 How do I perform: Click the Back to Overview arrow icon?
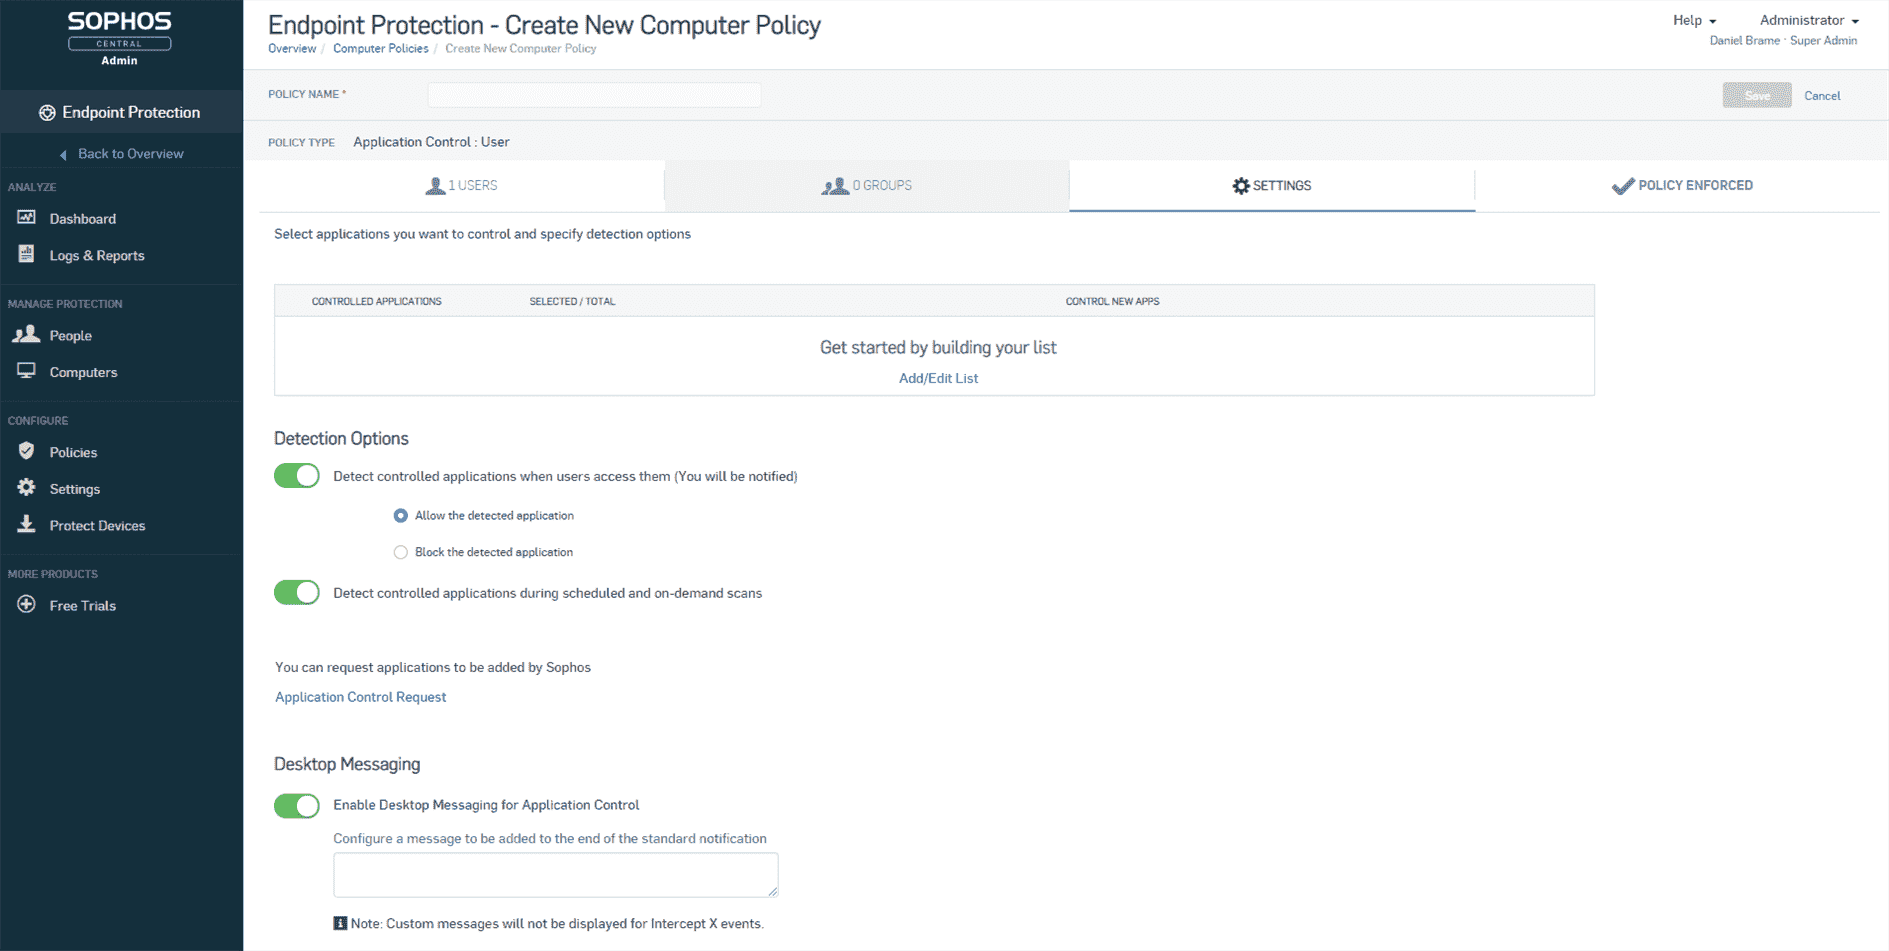(x=63, y=154)
